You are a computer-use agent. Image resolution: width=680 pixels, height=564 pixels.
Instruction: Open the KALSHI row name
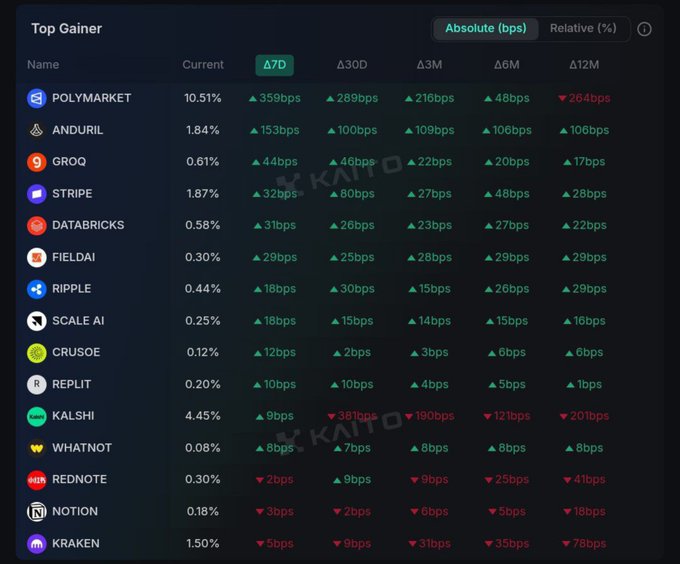pyautogui.click(x=73, y=416)
